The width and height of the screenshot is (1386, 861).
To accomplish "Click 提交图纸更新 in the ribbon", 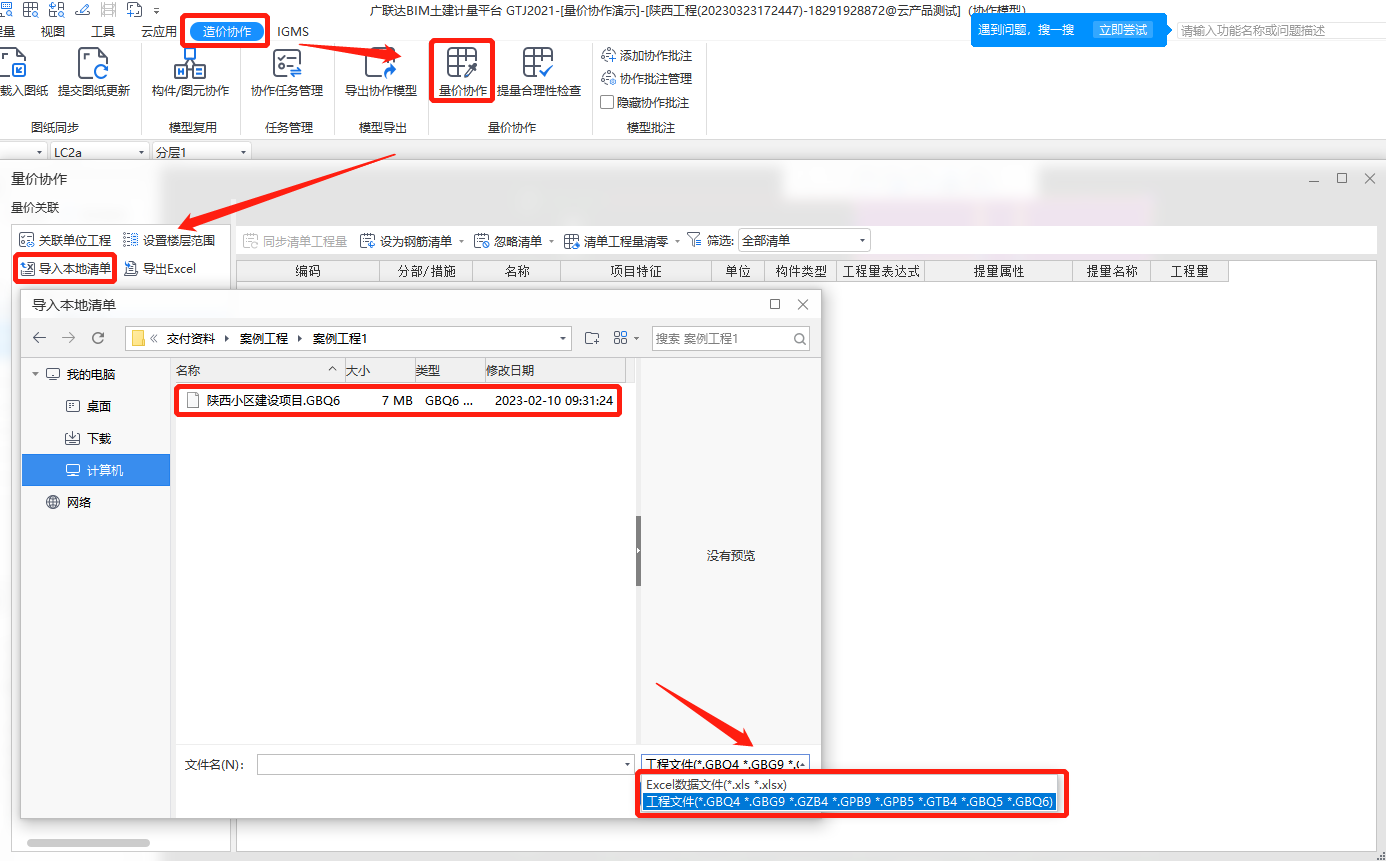I will pyautogui.click(x=93, y=71).
